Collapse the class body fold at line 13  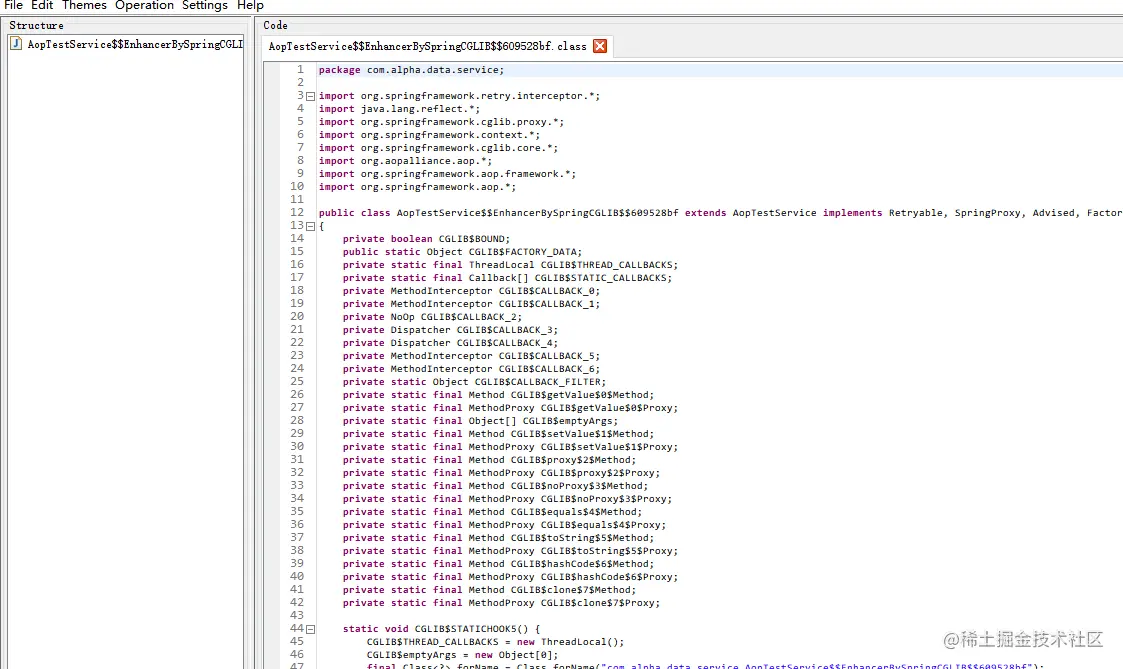310,226
